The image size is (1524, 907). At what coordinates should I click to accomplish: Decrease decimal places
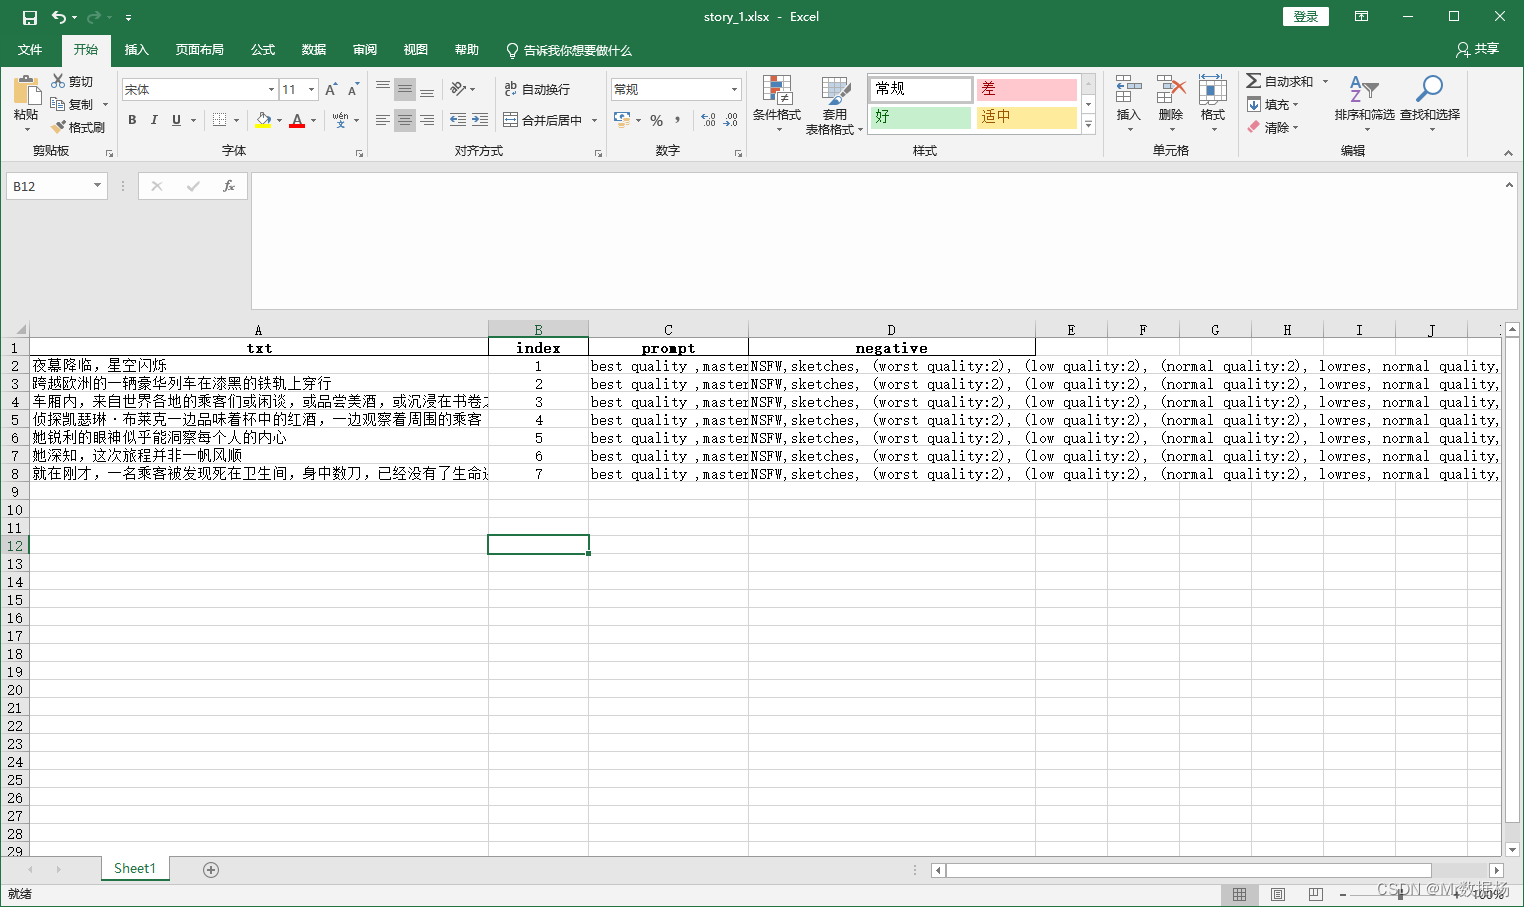[731, 120]
